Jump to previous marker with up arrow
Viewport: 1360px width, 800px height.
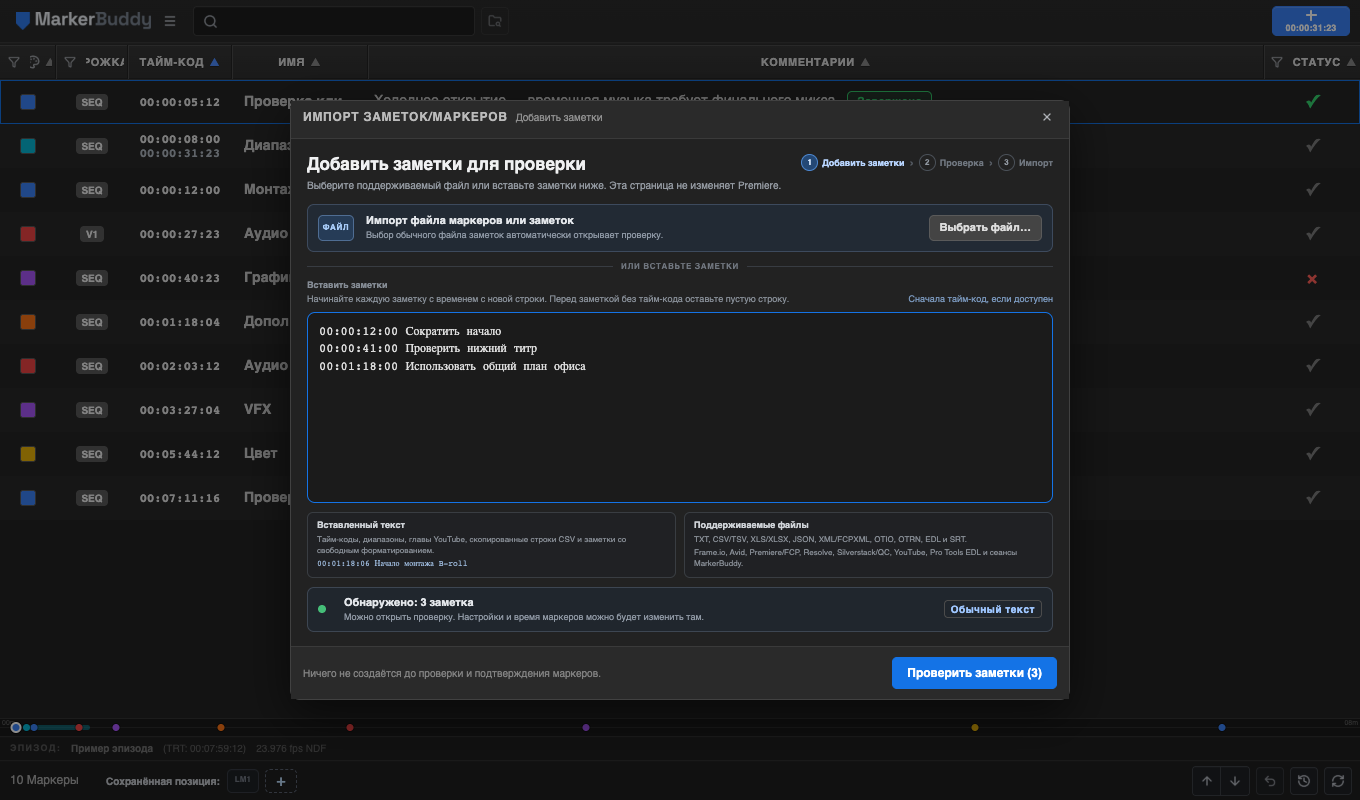[x=1207, y=781]
